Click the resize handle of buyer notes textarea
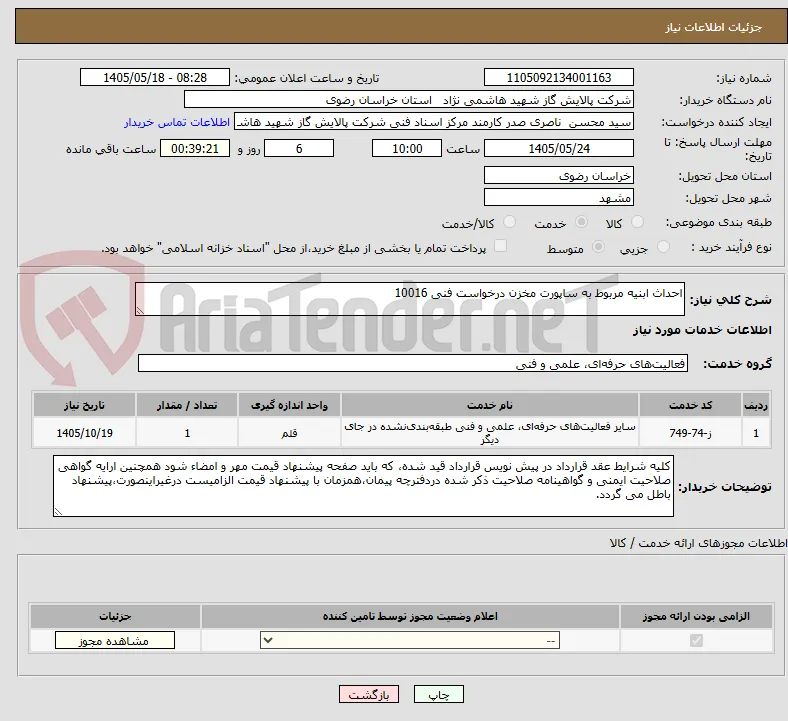Viewport: 788px width, 721px height. click(x=58, y=511)
